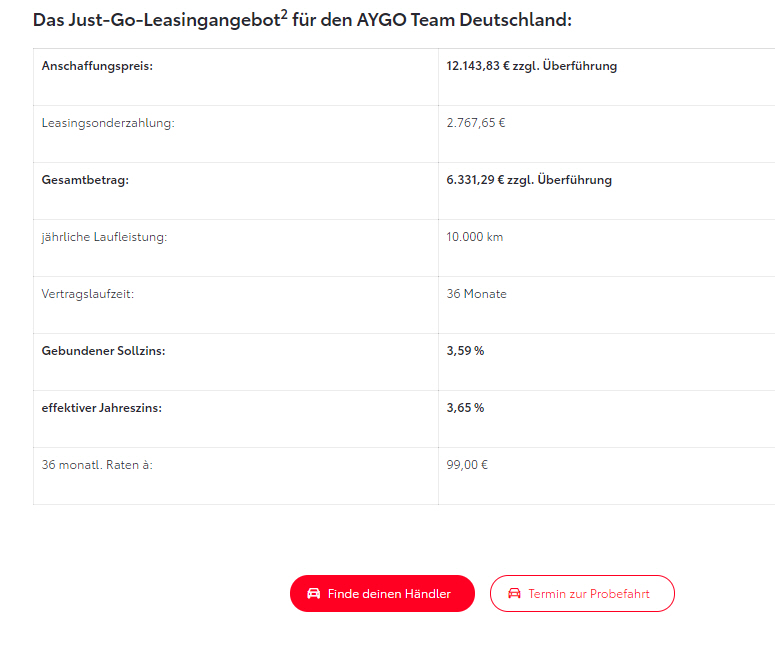The image size is (775, 661).
Task: Click the 3,65 % value
Action: pos(465,408)
